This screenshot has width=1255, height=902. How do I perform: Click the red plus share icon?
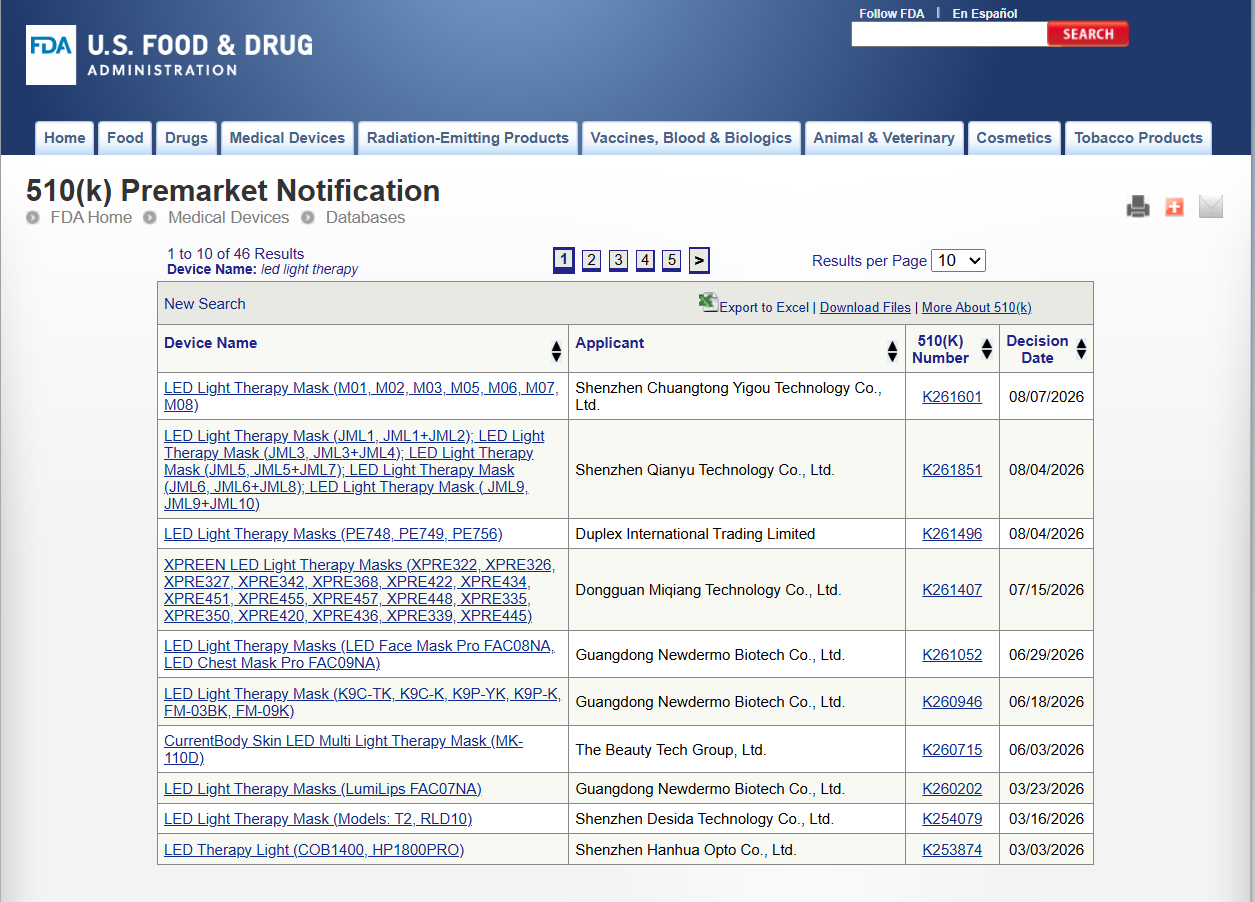pos(1174,207)
